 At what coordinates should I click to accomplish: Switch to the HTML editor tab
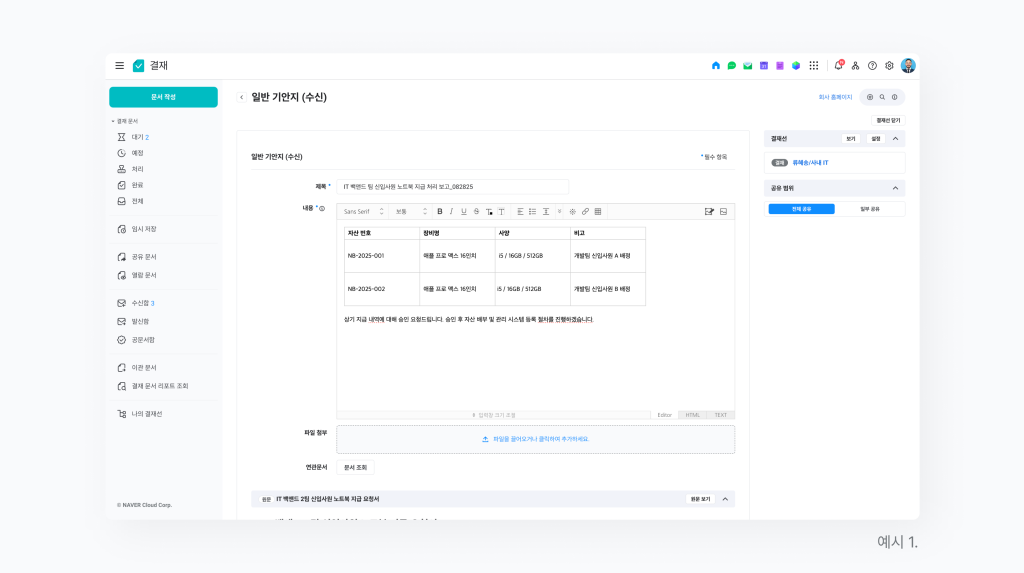pos(692,414)
